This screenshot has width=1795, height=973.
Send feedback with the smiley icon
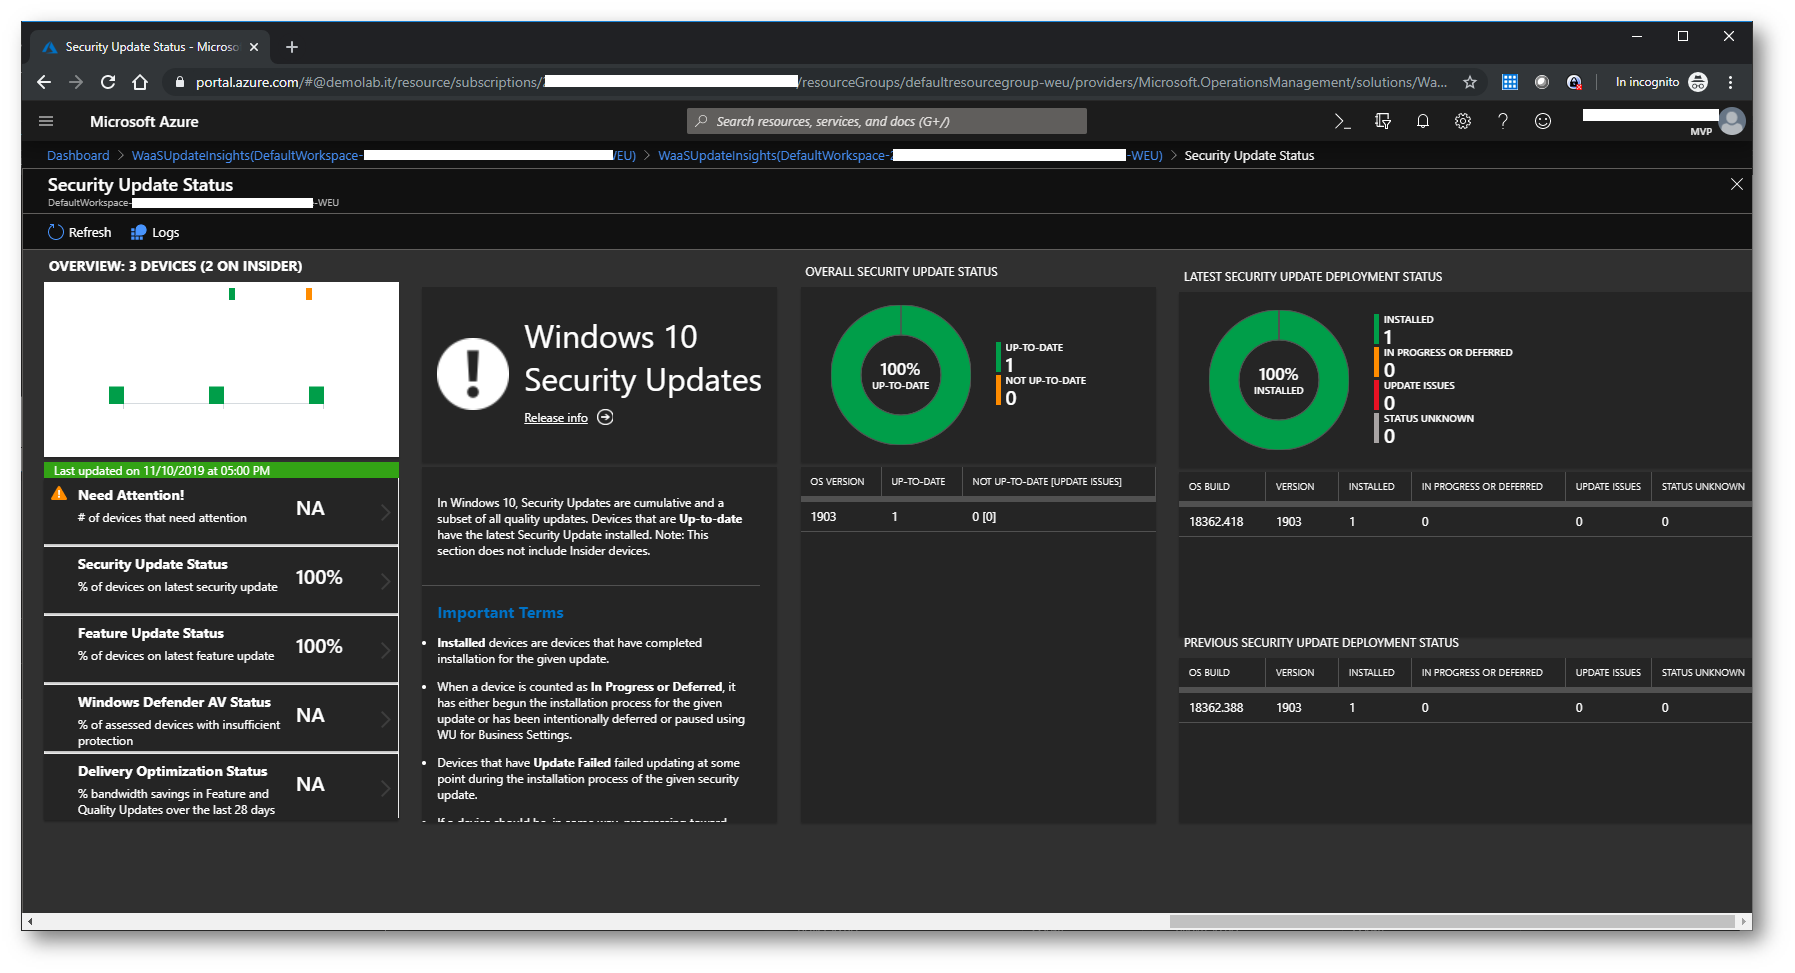pos(1543,121)
